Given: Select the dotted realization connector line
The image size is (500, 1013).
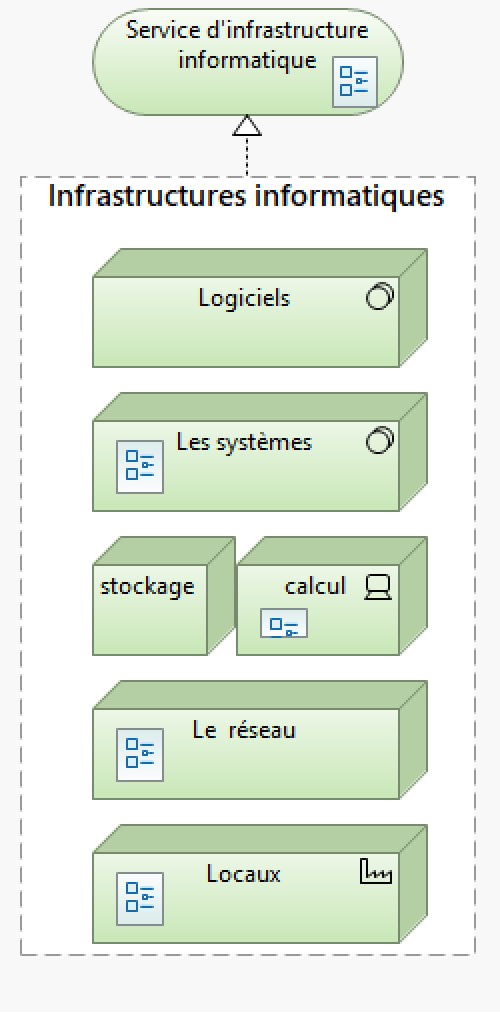Looking at the screenshot, I should [247, 156].
